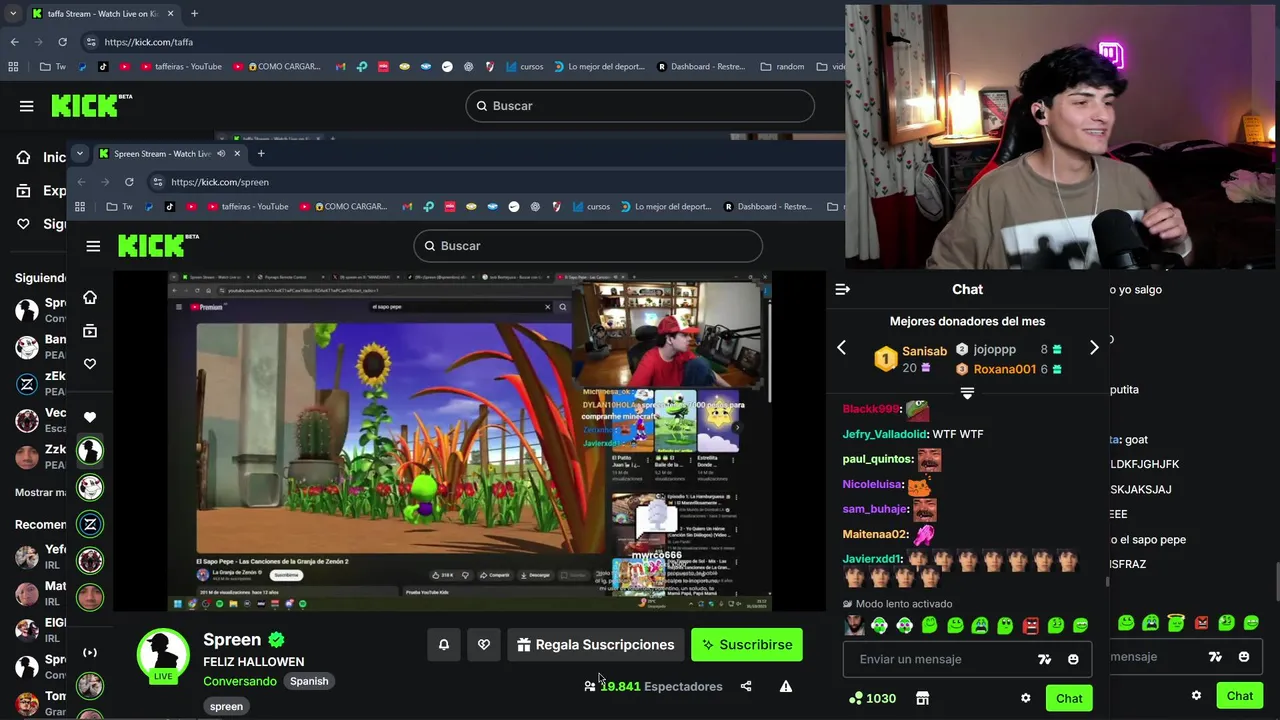Open Tw bookmarks folder in Spreen window
The height and width of the screenshot is (720, 1280).
119,207
